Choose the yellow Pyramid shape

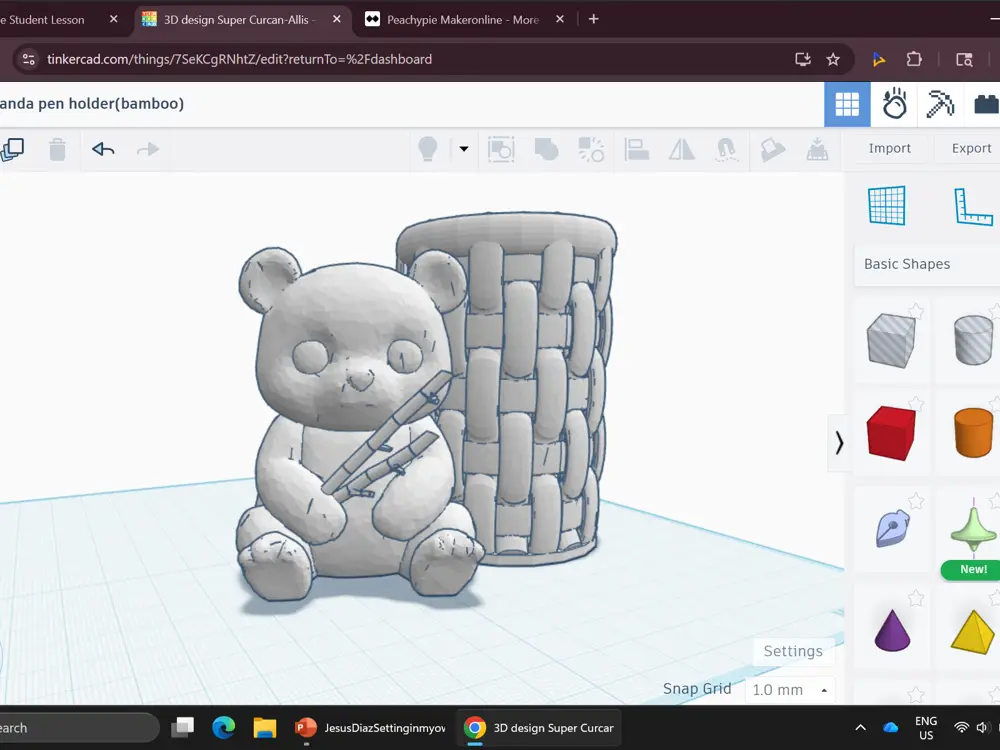(973, 631)
